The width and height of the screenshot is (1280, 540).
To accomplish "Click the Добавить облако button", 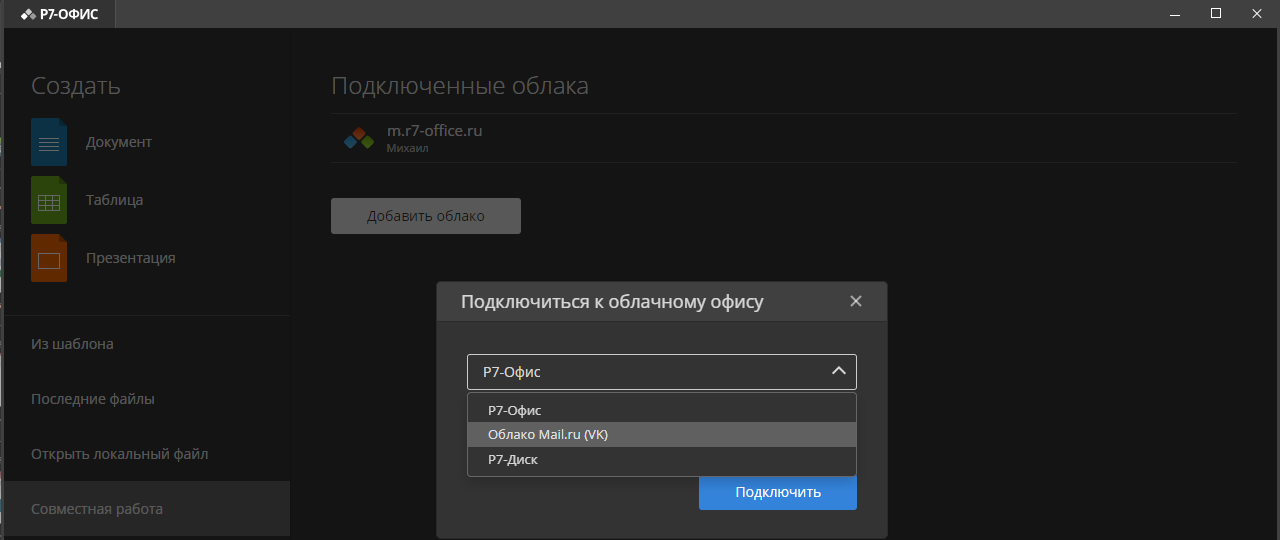I will point(426,216).
